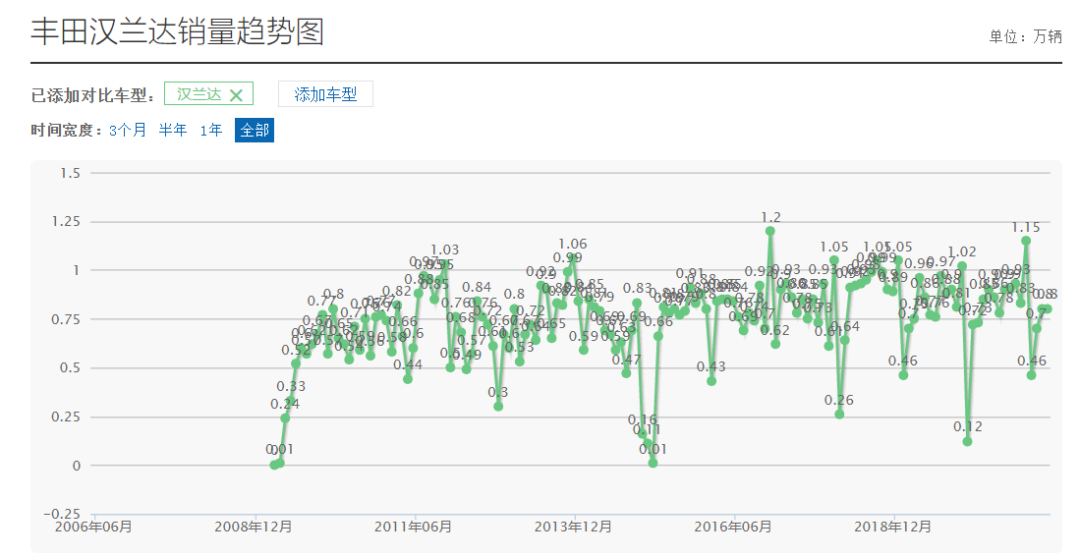
Task: Click the 2011年06月 axis label
Action: (x=413, y=527)
